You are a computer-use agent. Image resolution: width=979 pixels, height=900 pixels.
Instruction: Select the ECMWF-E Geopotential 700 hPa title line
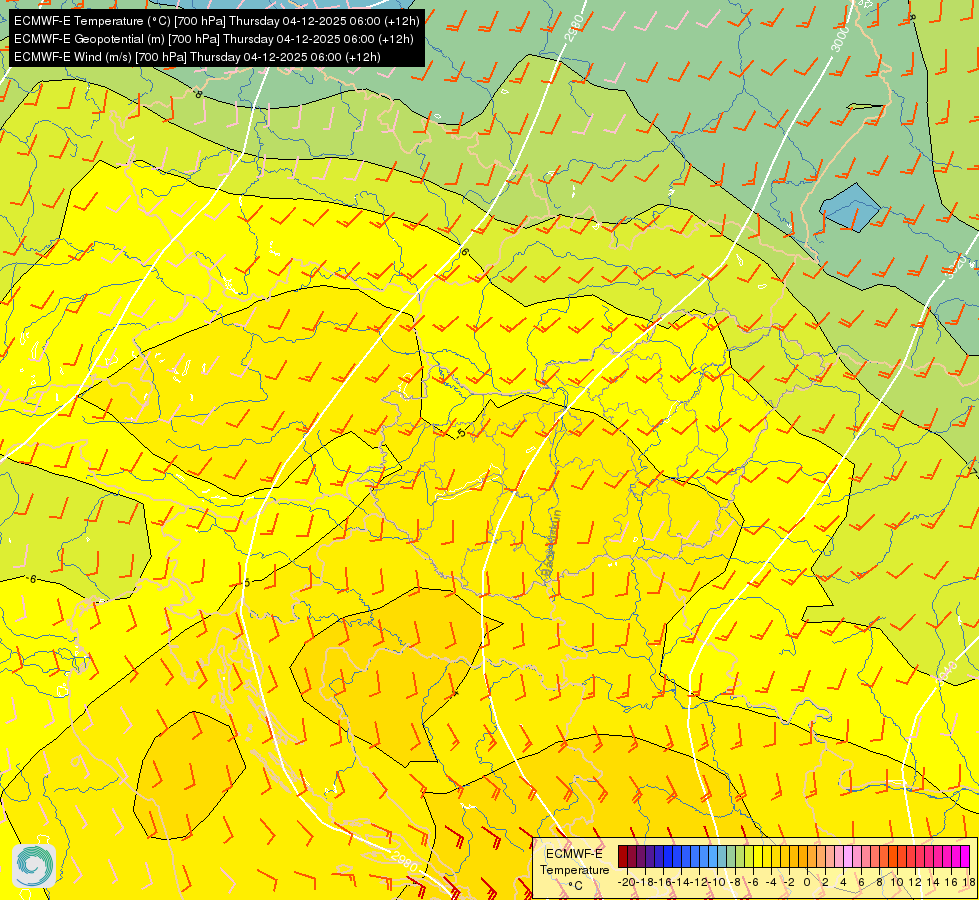[x=214, y=39]
